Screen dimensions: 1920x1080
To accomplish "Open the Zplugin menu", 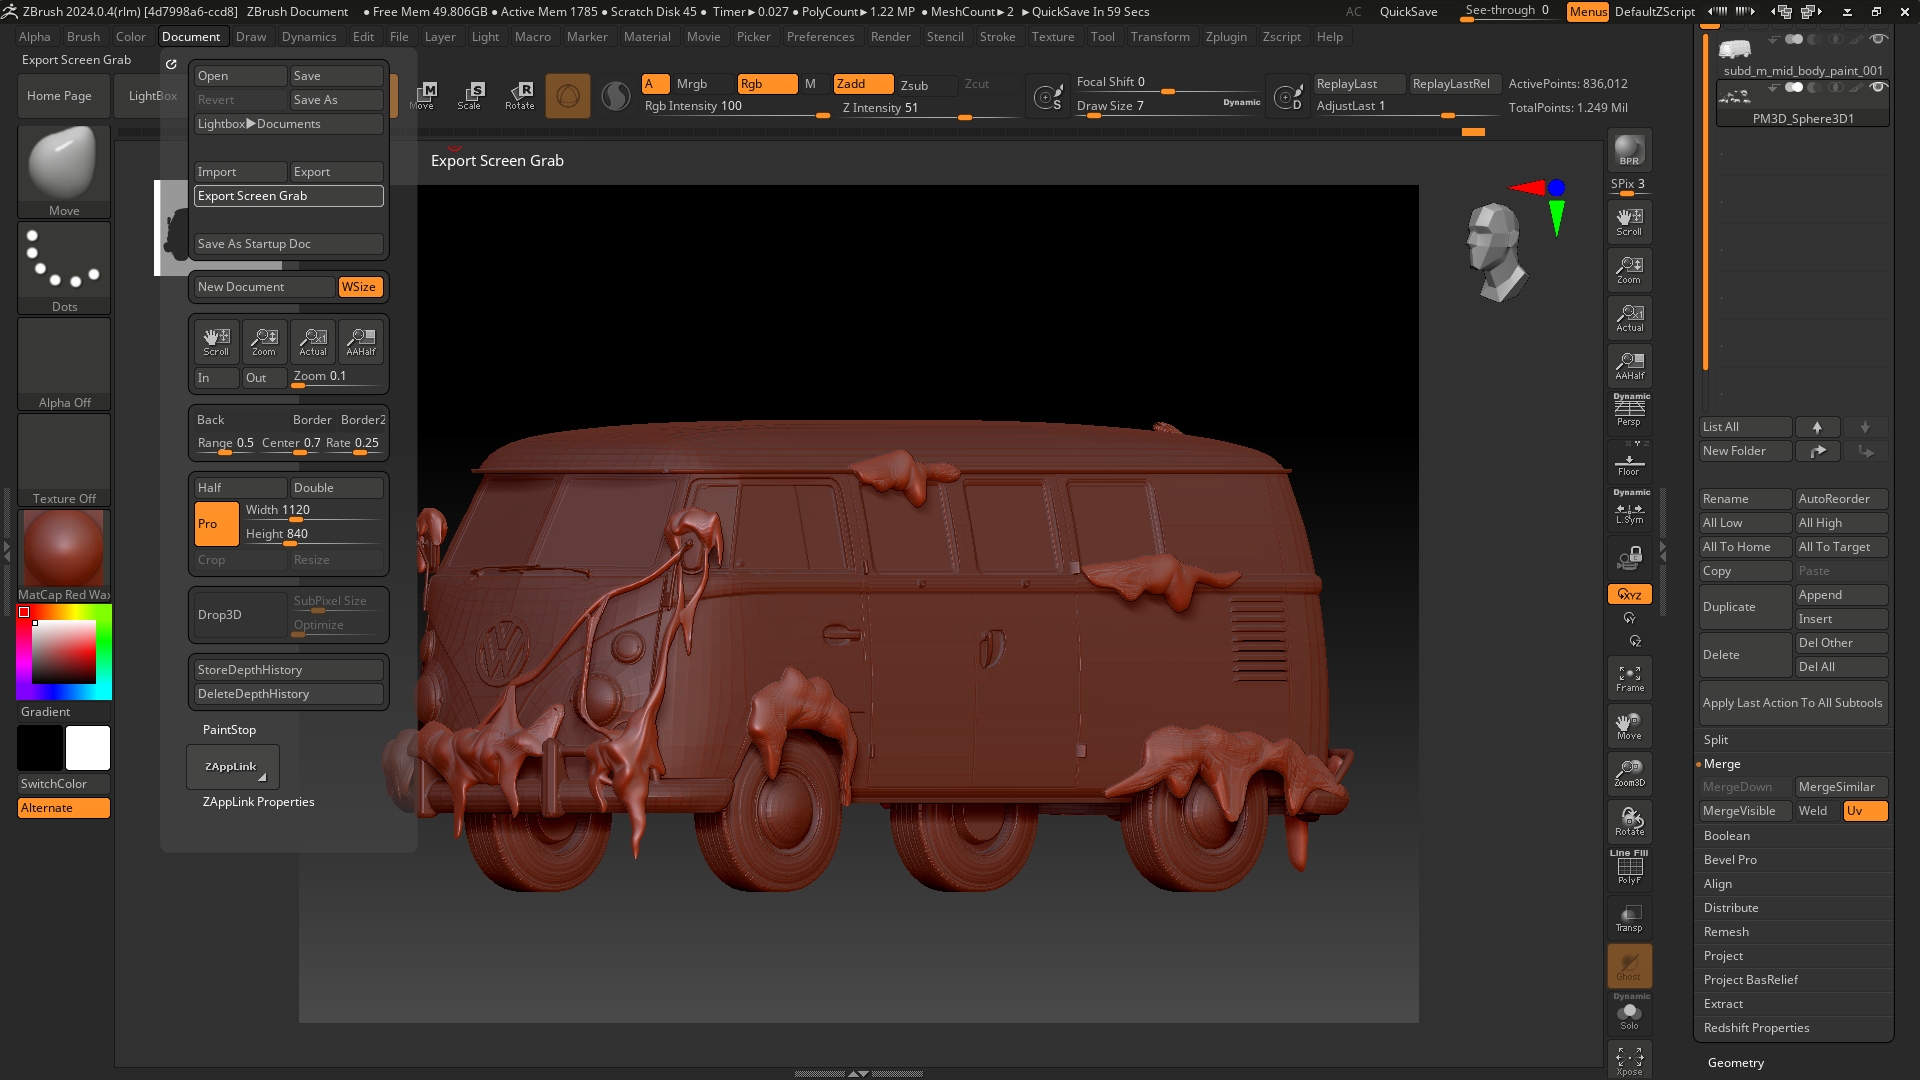I will click(x=1225, y=37).
